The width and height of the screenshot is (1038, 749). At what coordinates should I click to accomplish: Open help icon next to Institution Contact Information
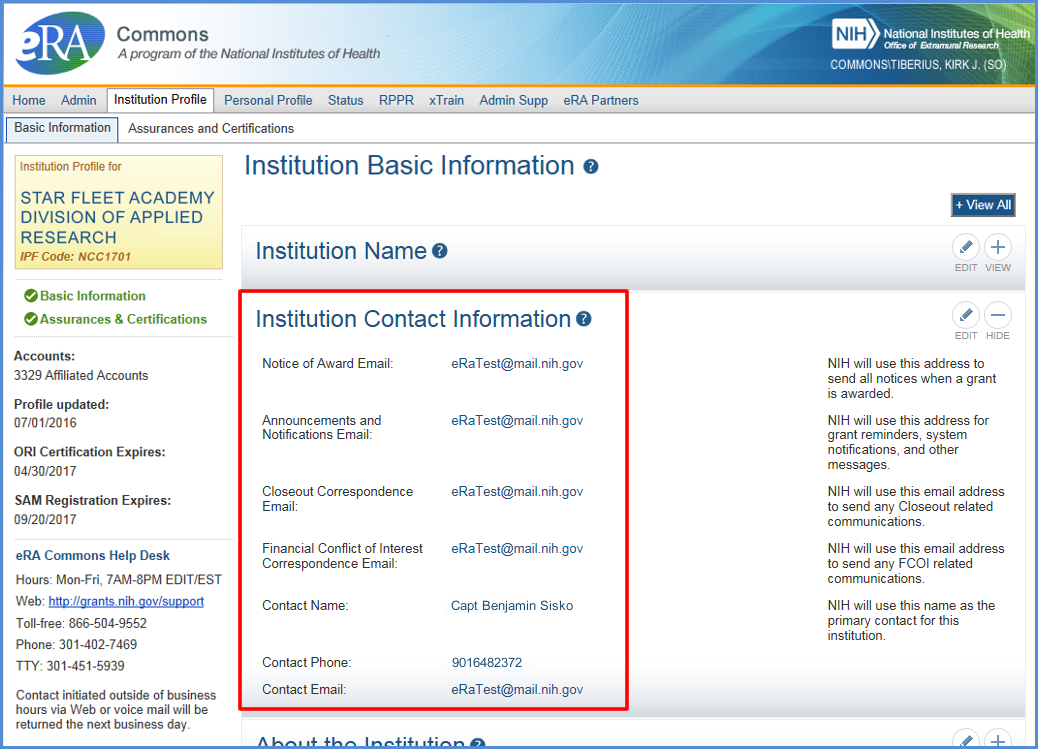coord(583,319)
